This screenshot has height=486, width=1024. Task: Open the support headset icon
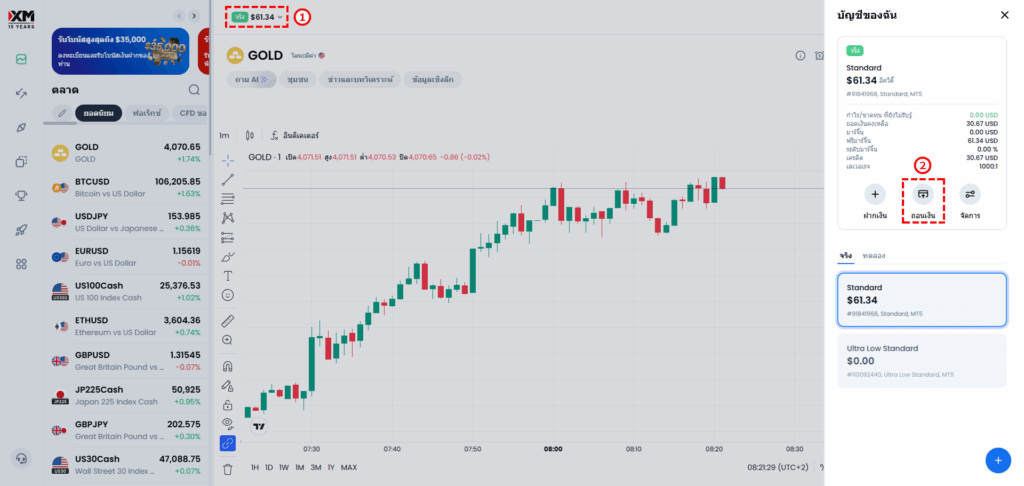pyautogui.click(x=21, y=459)
